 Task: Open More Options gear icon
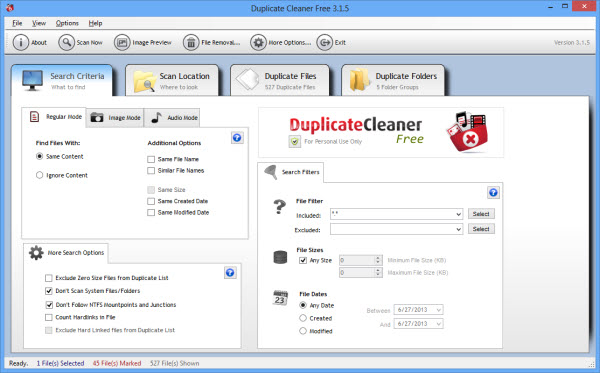click(258, 42)
